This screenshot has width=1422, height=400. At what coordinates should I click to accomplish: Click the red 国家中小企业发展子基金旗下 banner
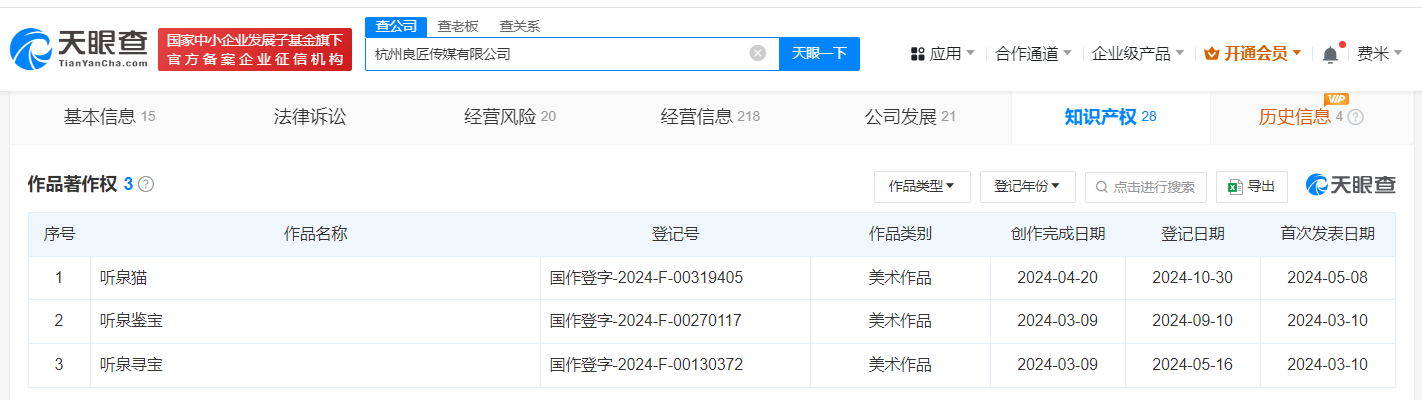pos(255,49)
